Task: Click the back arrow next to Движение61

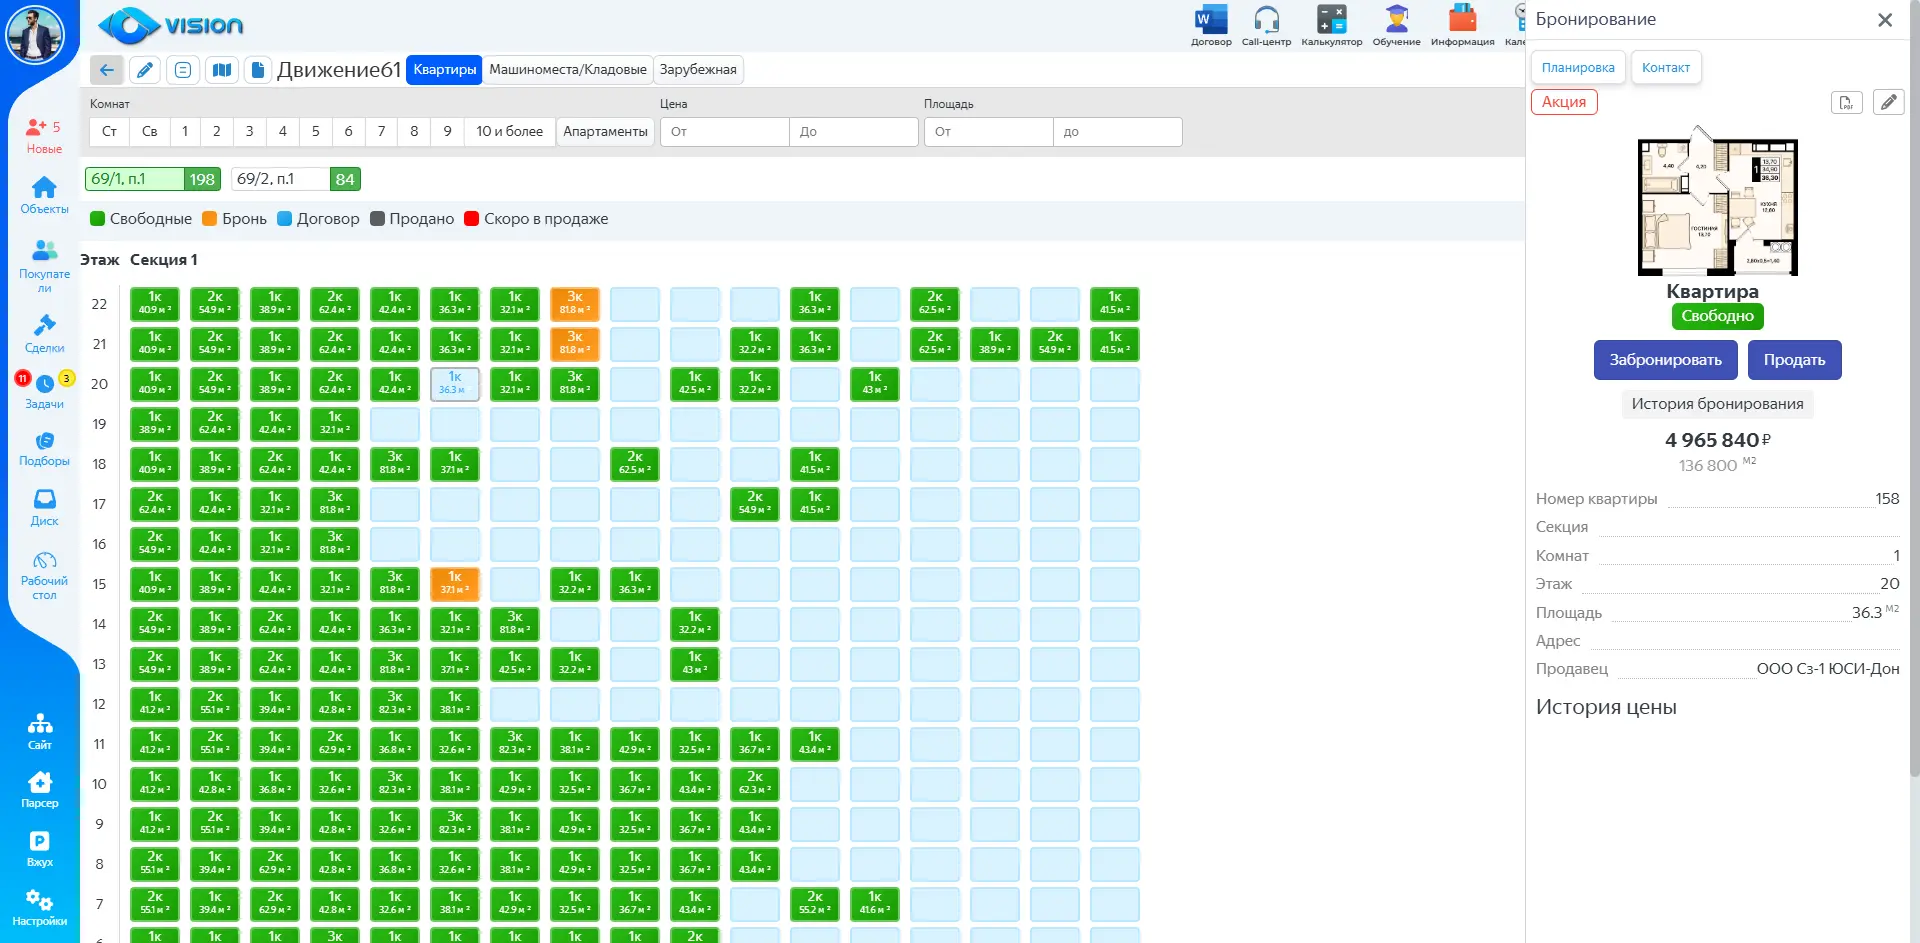Action: [106, 70]
